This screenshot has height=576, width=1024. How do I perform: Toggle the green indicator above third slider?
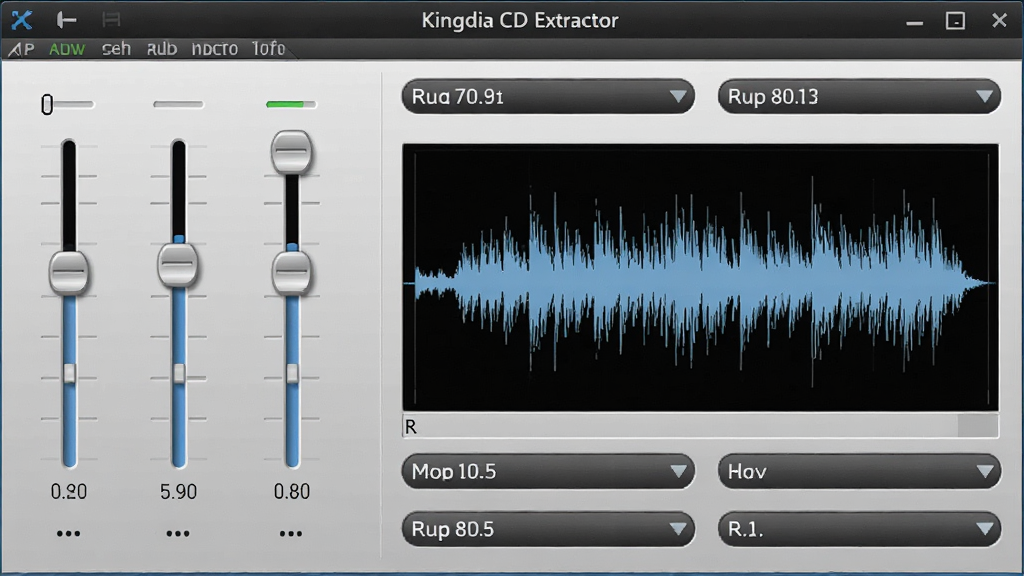click(291, 104)
